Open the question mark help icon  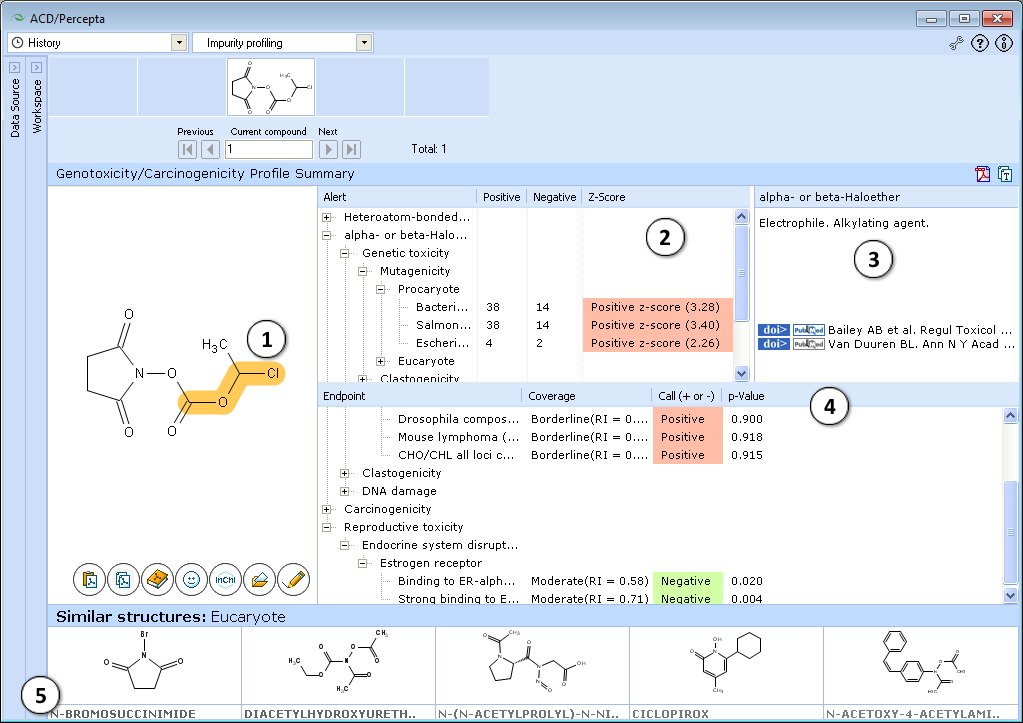[x=979, y=43]
